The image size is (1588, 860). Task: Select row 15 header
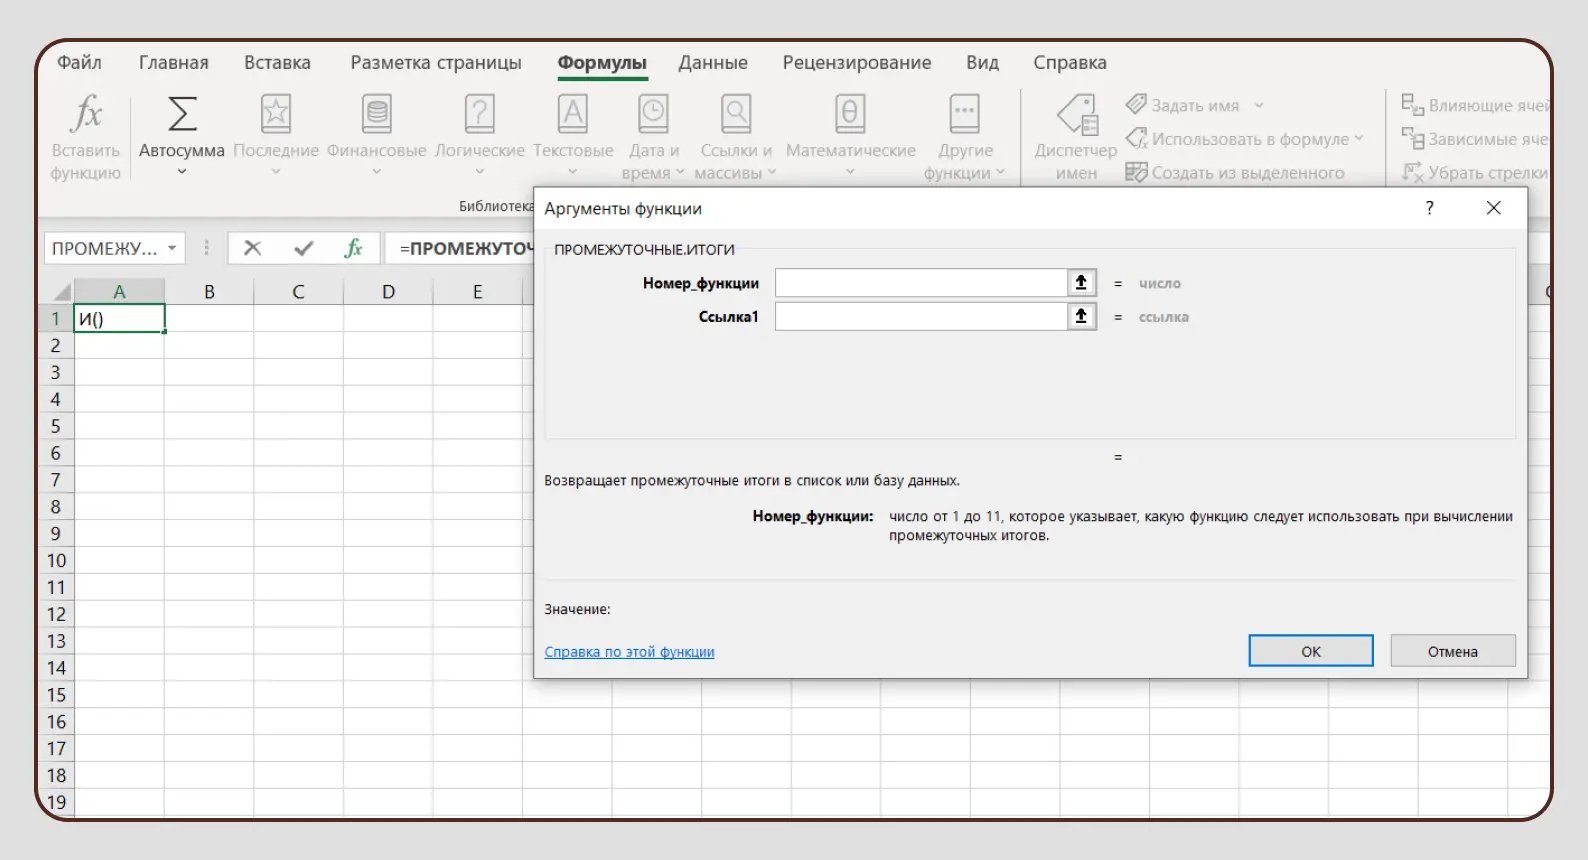pos(56,695)
